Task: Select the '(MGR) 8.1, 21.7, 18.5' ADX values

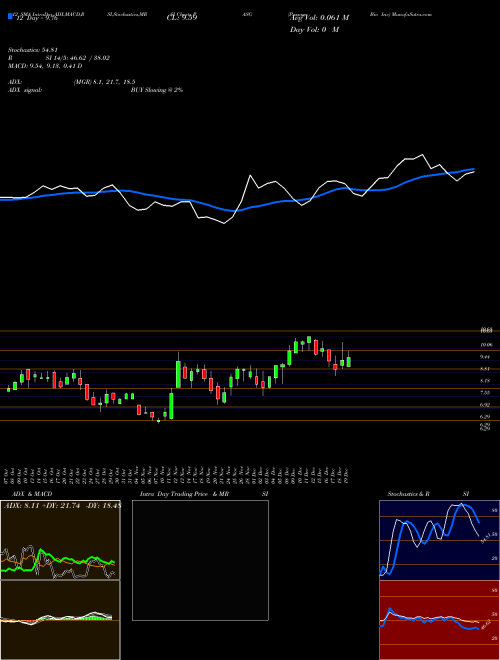Action: (104, 82)
